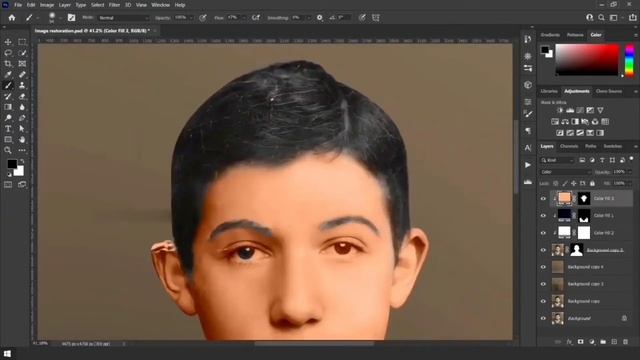The image size is (640, 360).
Task: Click the Brightness/Contrast adjustment icon
Action: click(x=560, y=110)
